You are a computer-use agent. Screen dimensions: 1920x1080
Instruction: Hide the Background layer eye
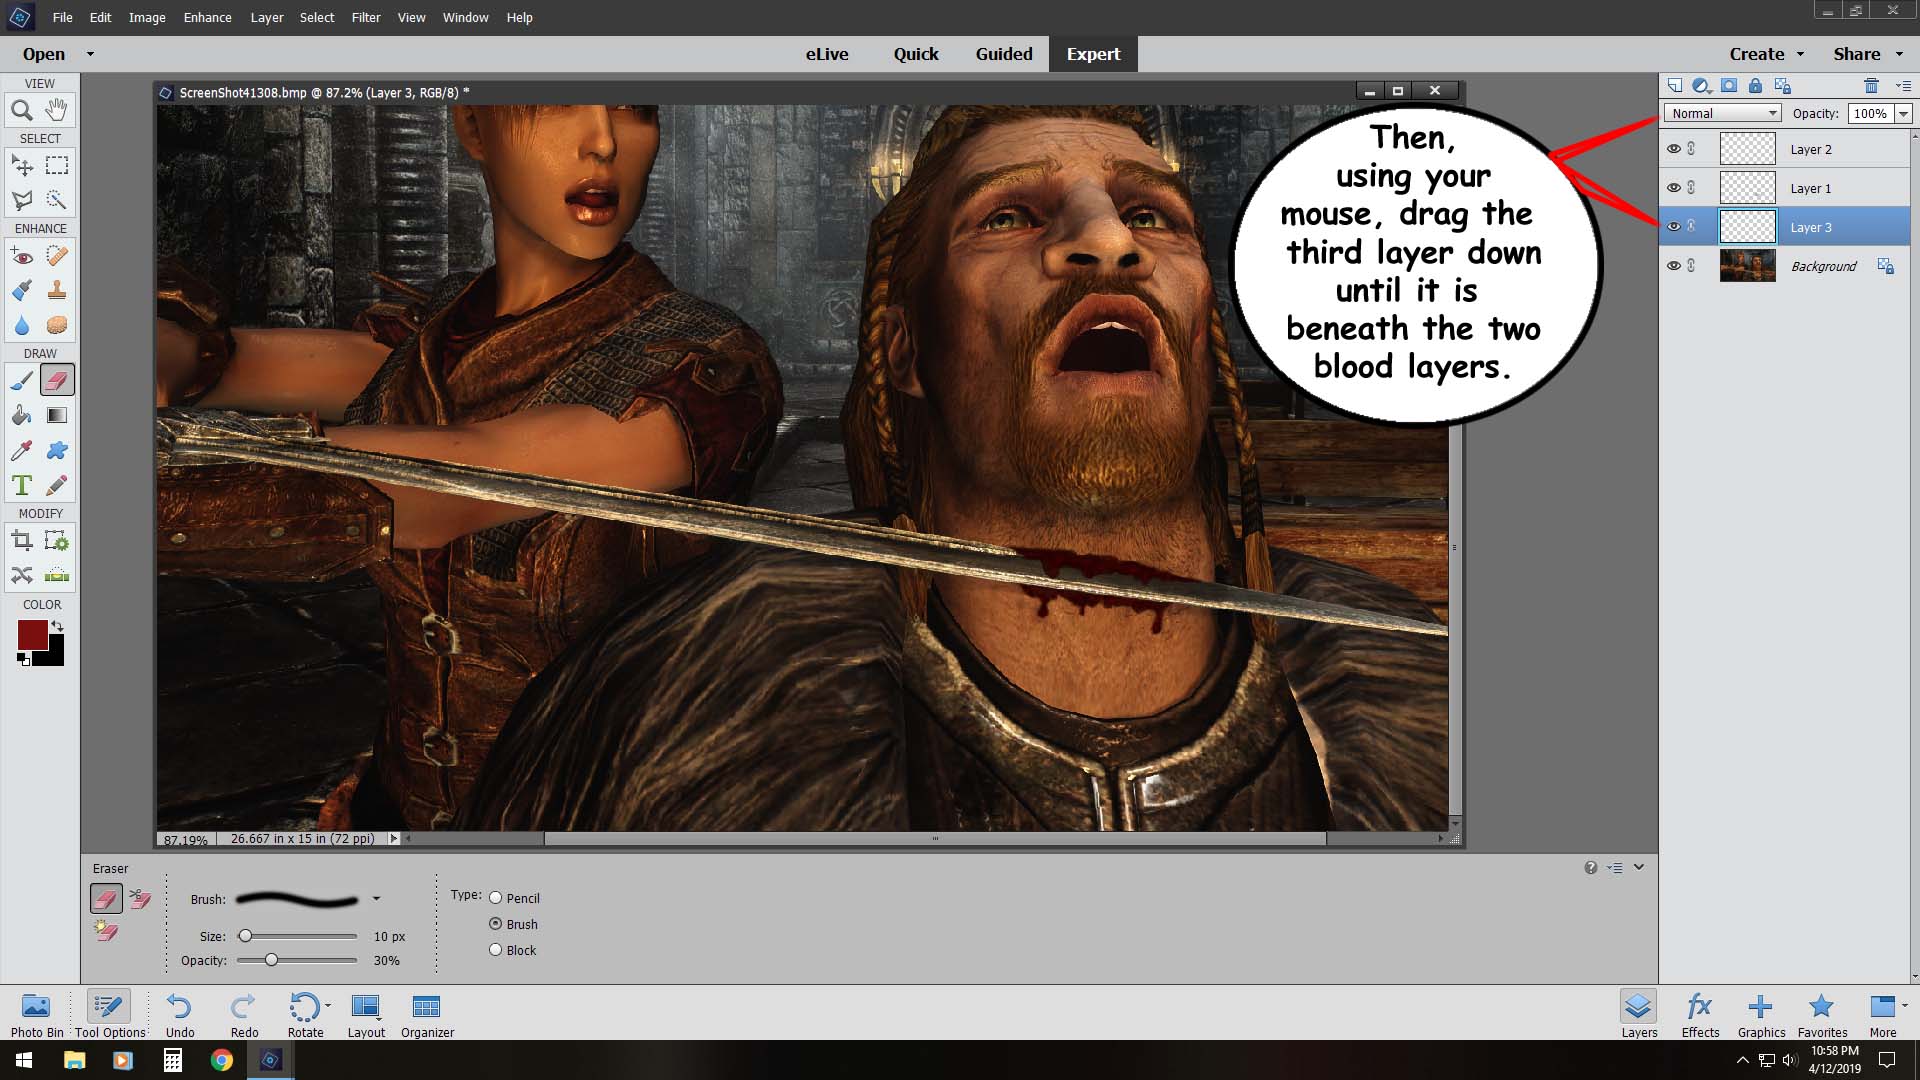pyautogui.click(x=1674, y=266)
